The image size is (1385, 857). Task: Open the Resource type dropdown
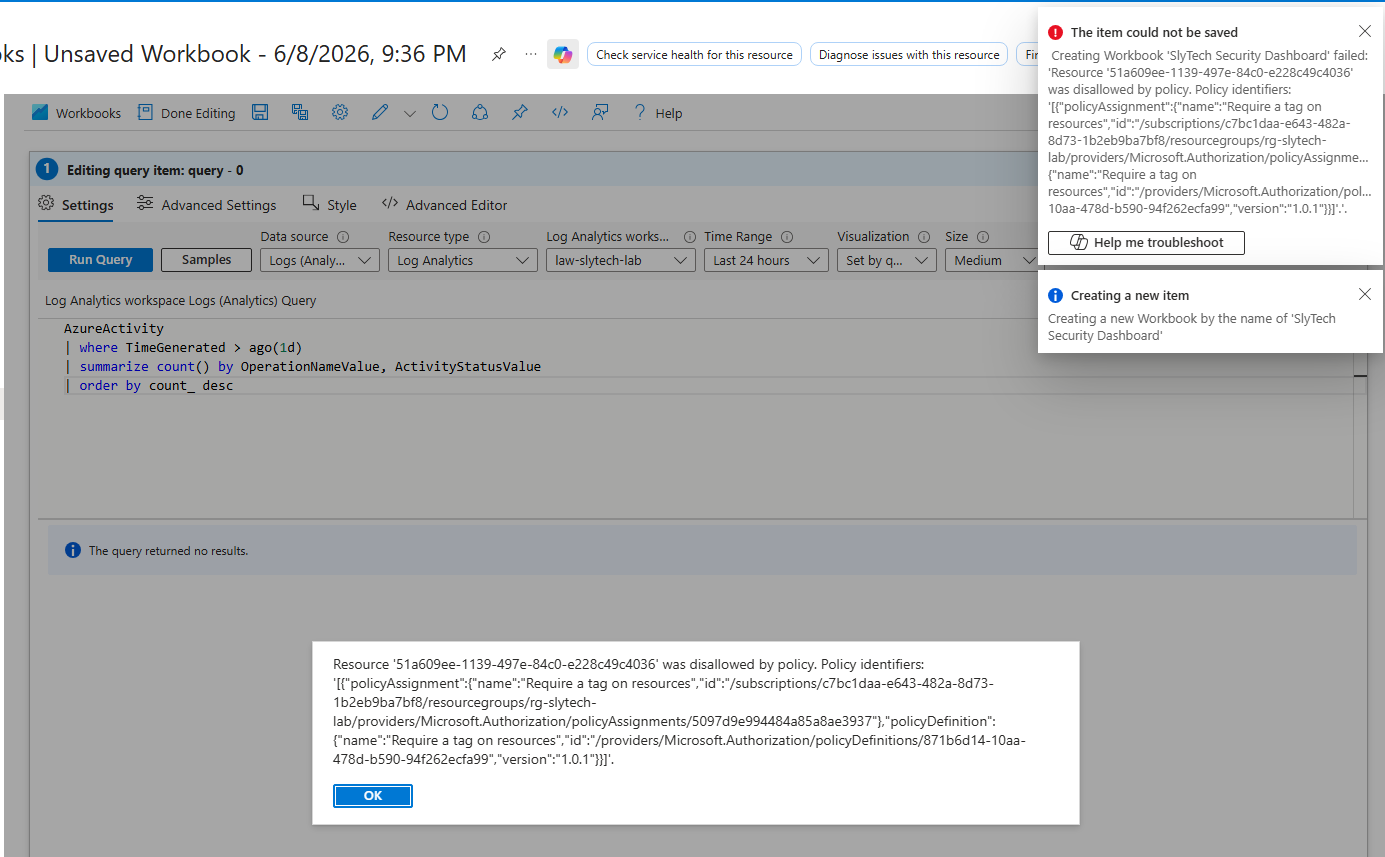[463, 260]
